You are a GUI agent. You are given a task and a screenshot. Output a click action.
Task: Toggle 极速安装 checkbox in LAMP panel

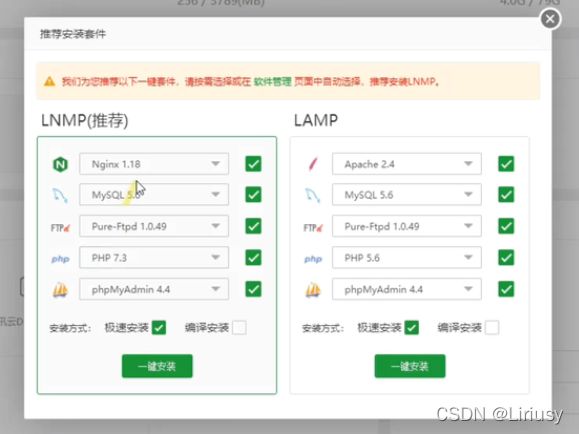pyautogui.click(x=412, y=327)
